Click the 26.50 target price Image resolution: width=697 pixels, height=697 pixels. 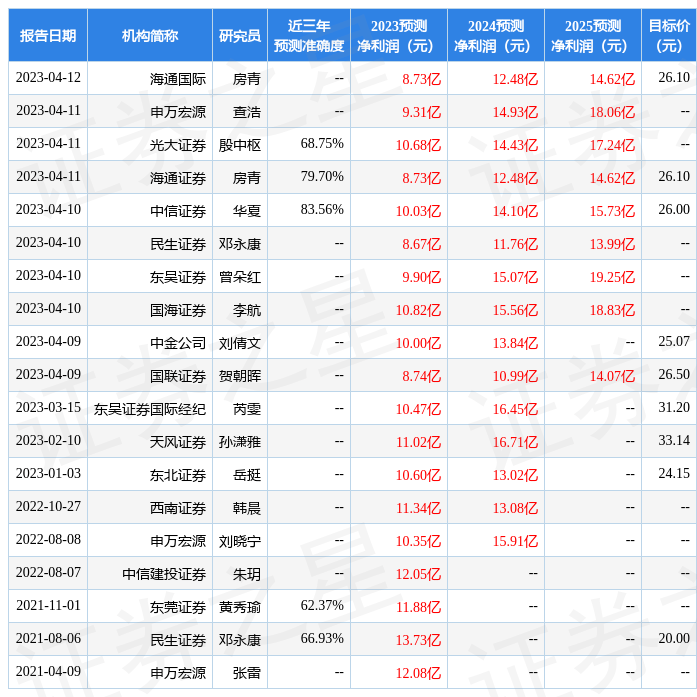[674, 375]
